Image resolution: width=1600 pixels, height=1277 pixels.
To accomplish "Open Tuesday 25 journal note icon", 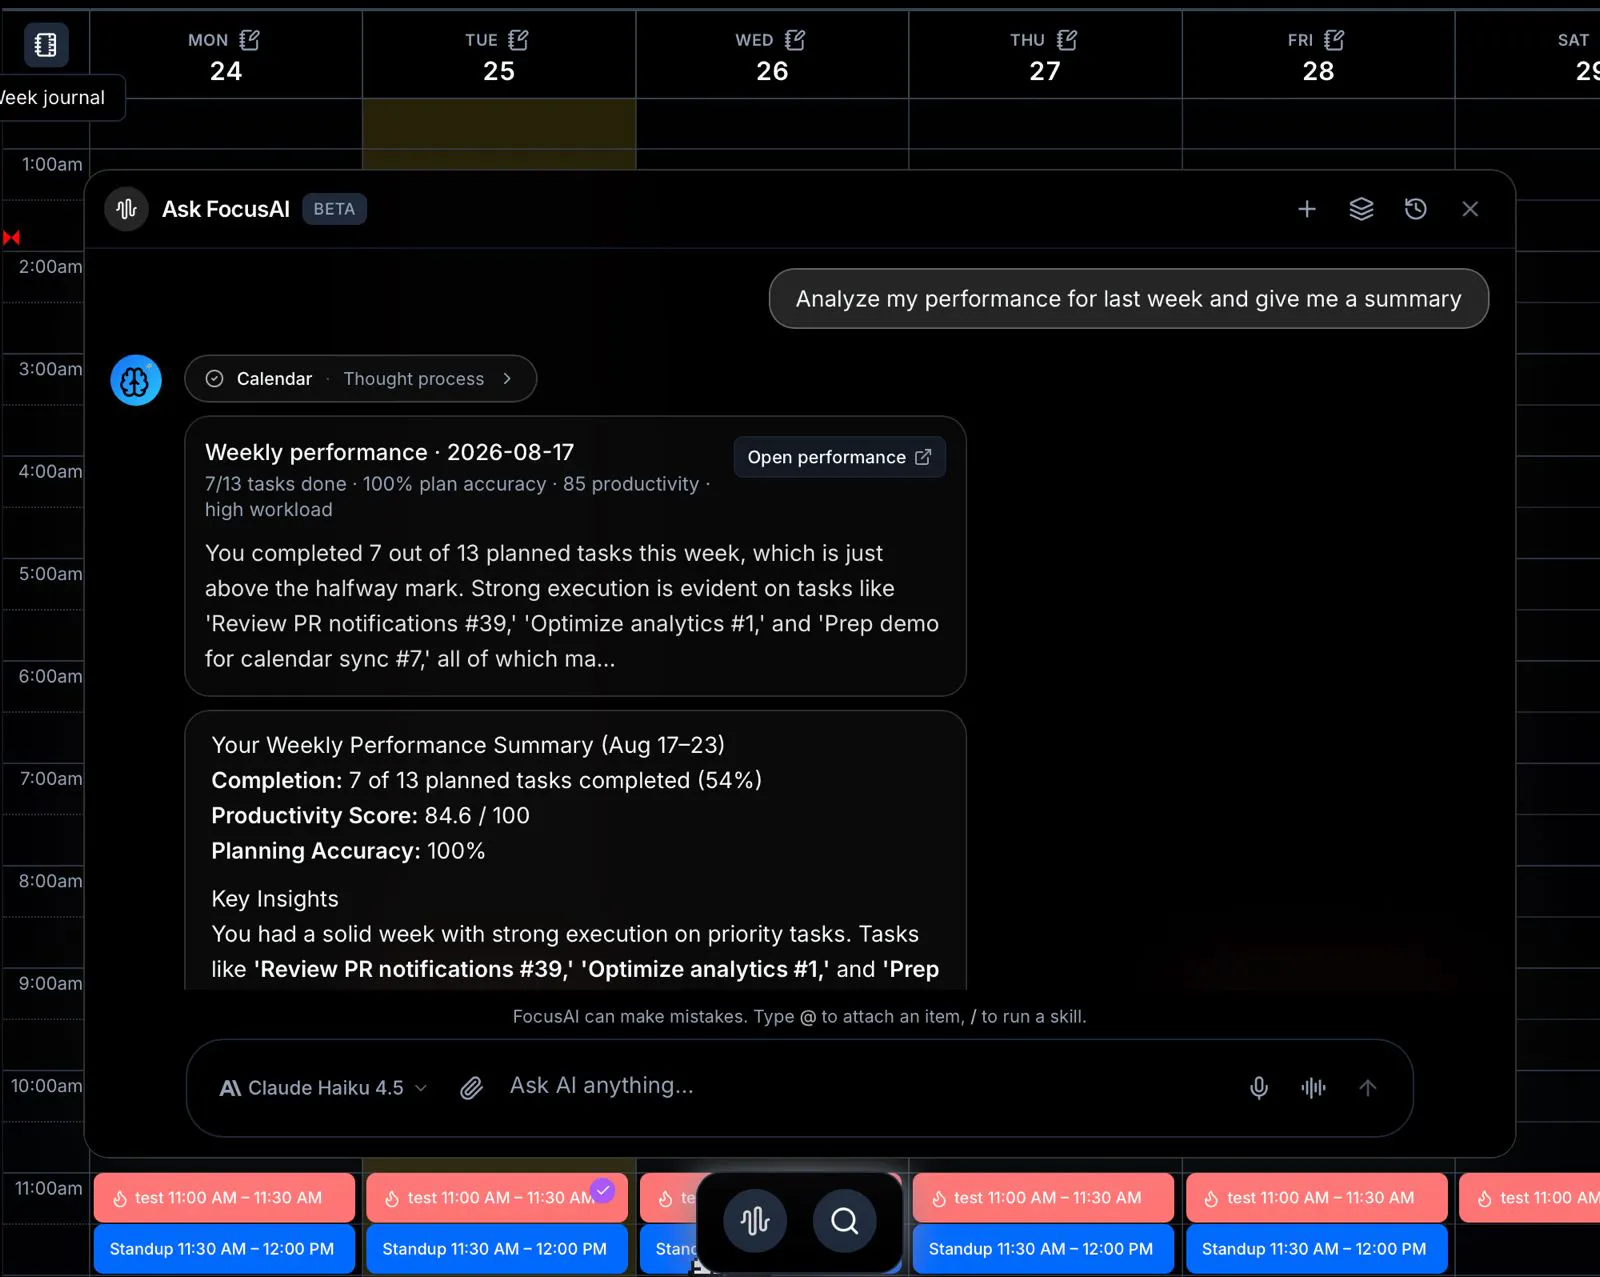I will tap(518, 40).
